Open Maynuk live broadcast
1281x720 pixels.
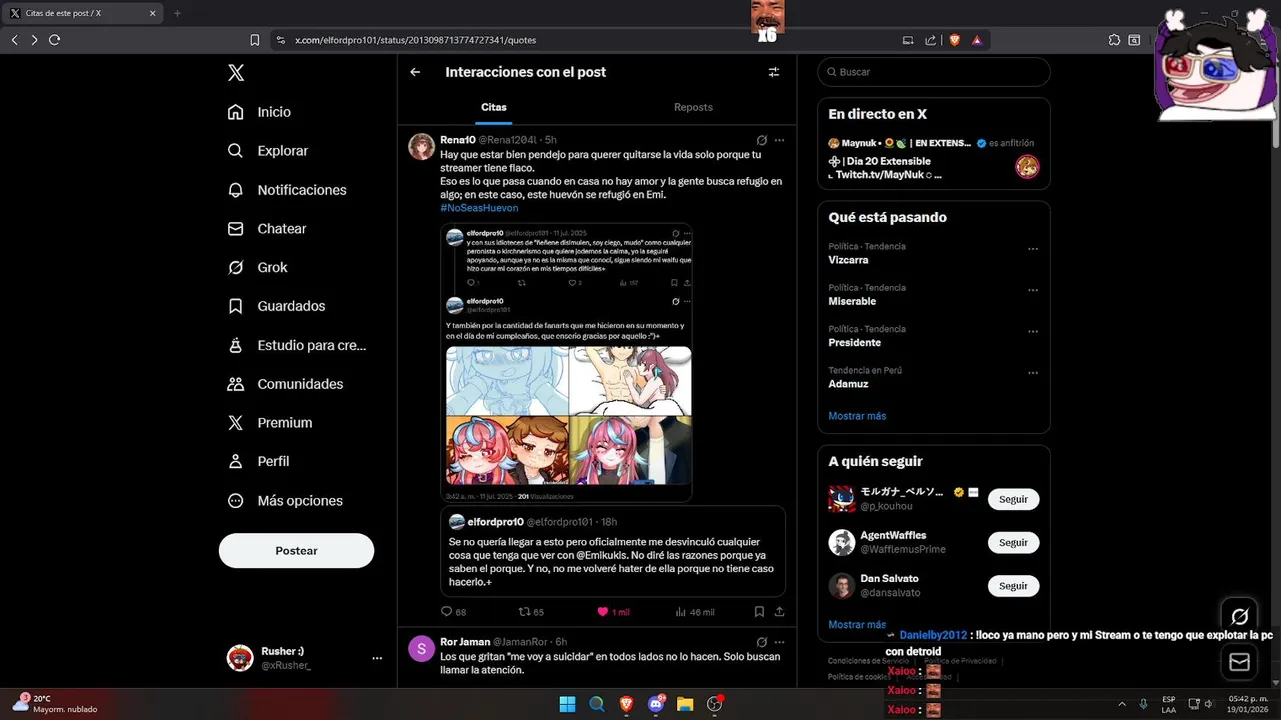[933, 159]
